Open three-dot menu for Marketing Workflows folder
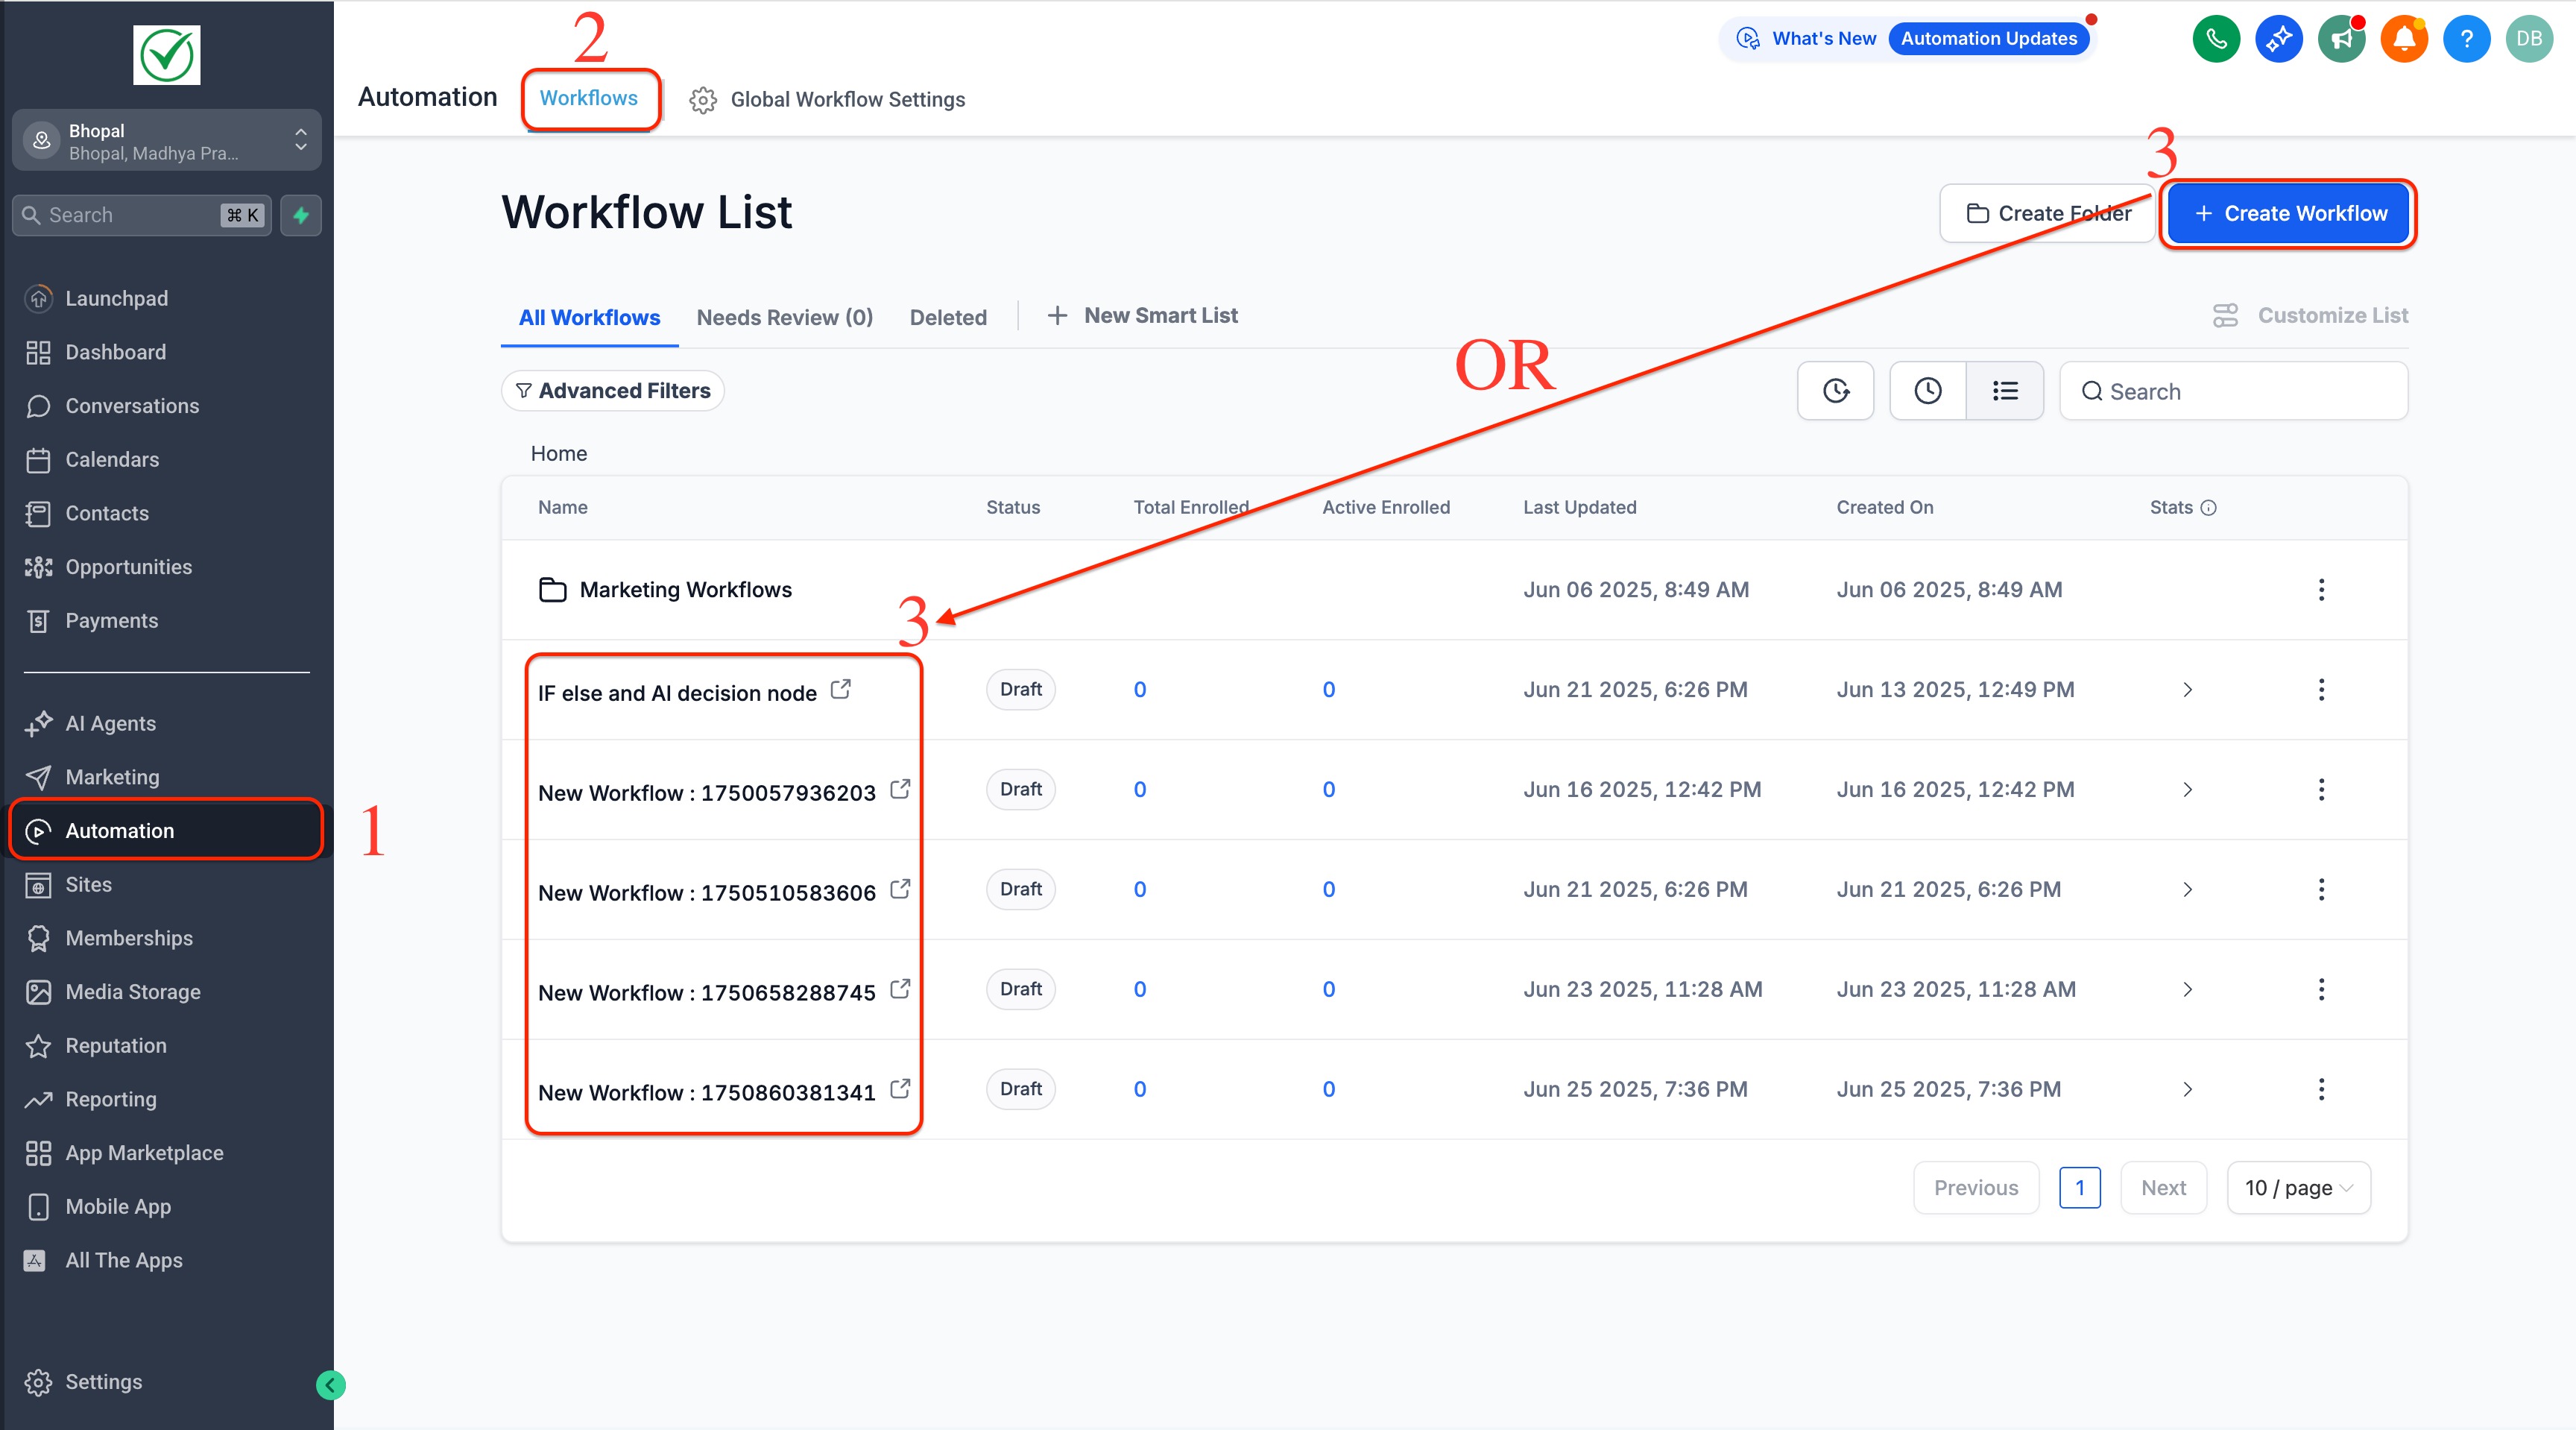The height and width of the screenshot is (1430, 2576). click(2321, 590)
